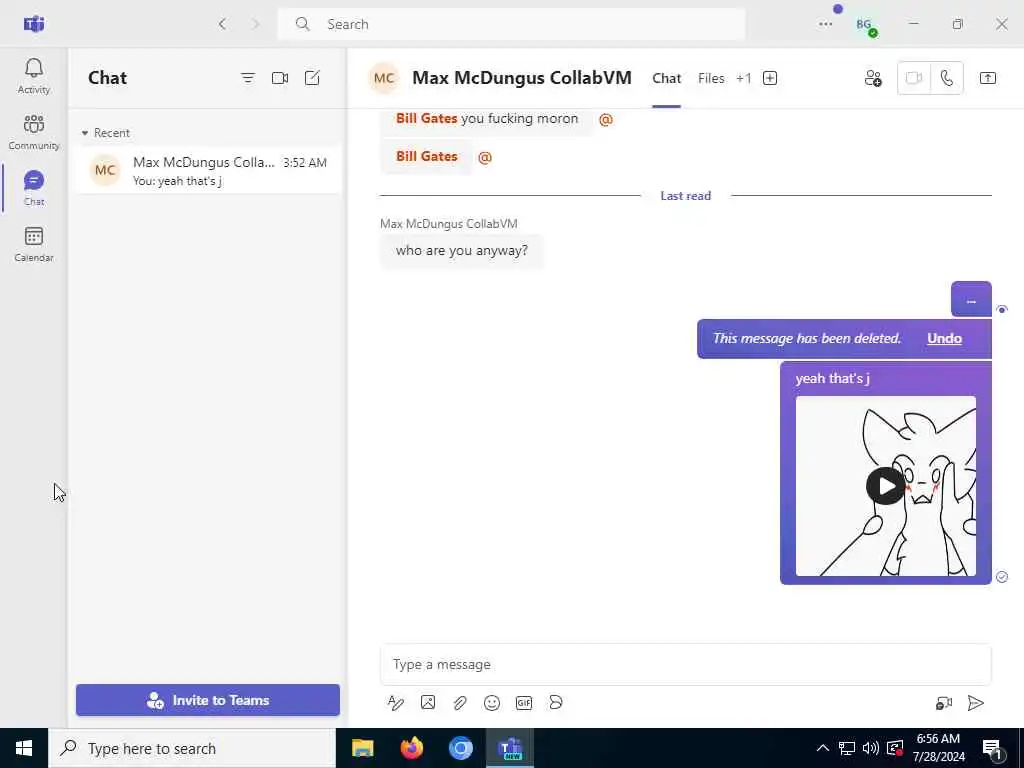Click the 'who are you anyway?' message
This screenshot has width=1024, height=768.
pyautogui.click(x=462, y=251)
